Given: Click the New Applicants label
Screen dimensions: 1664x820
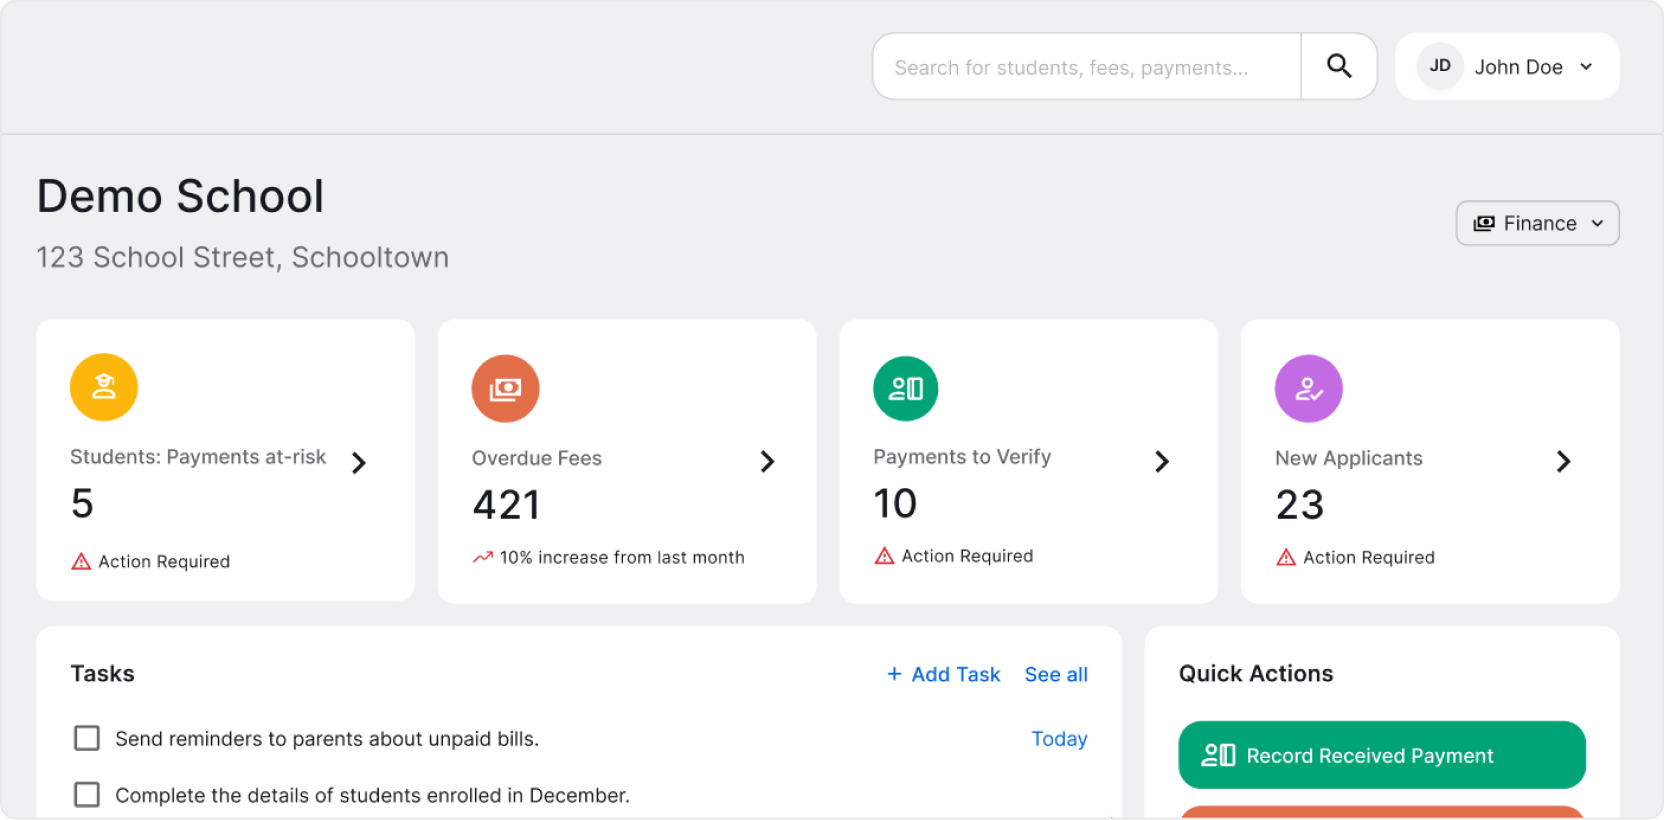Looking at the screenshot, I should pyautogui.click(x=1349, y=458).
